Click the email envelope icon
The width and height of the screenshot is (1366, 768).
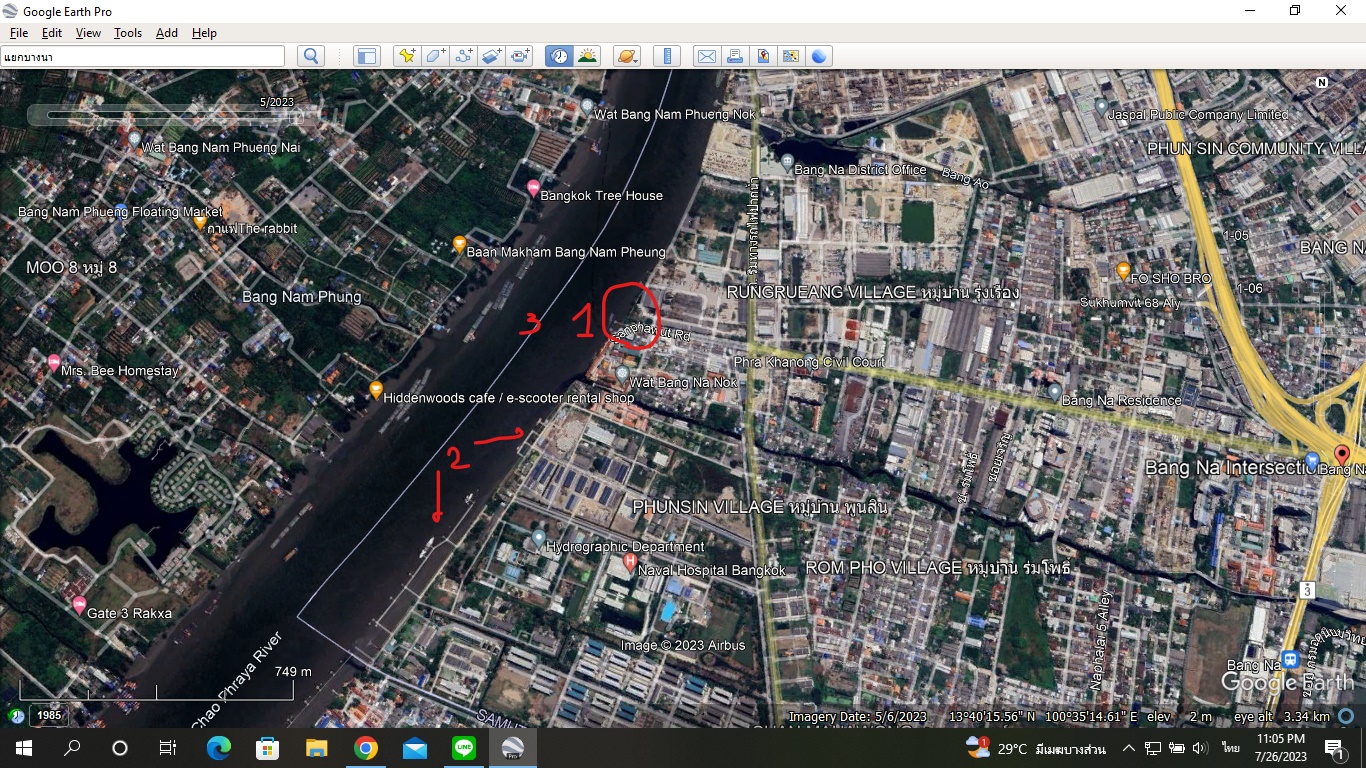(x=706, y=57)
